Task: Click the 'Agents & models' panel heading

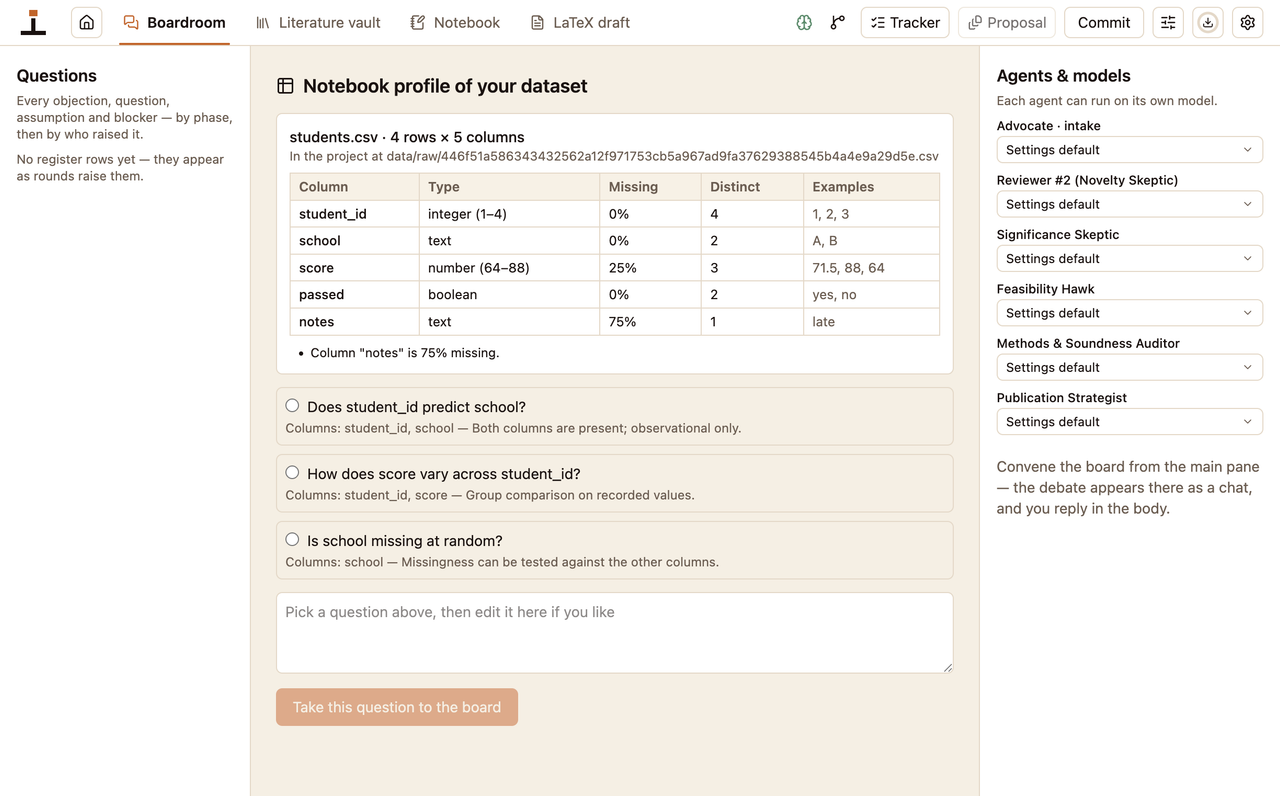Action: 1064,76
